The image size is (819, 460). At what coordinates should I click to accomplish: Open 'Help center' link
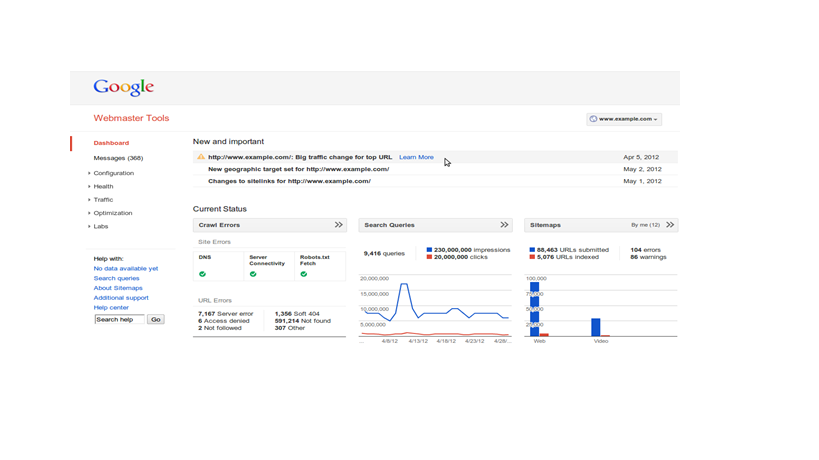[111, 308]
